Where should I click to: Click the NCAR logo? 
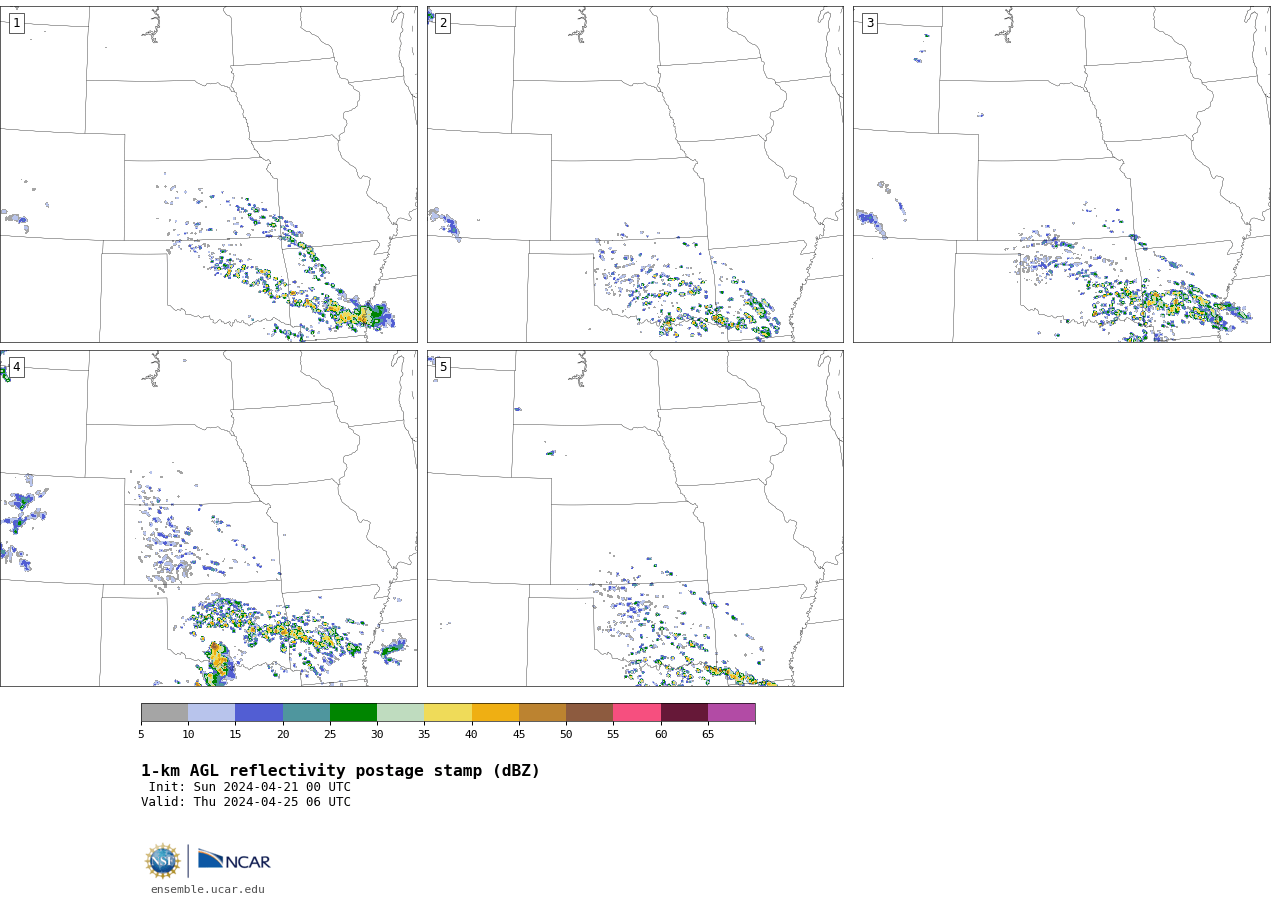pos(234,860)
